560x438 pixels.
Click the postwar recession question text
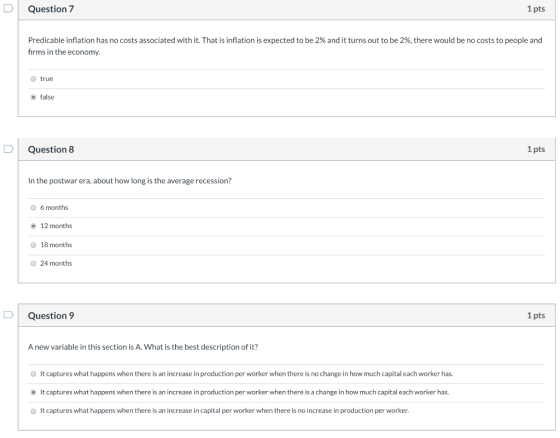point(130,181)
